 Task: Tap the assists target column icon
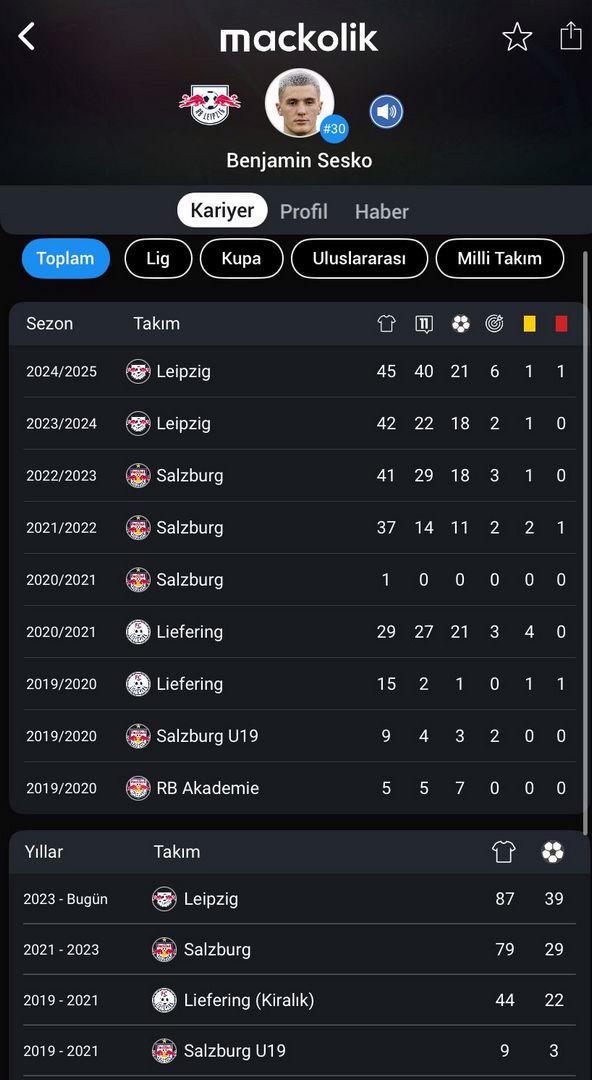494,323
